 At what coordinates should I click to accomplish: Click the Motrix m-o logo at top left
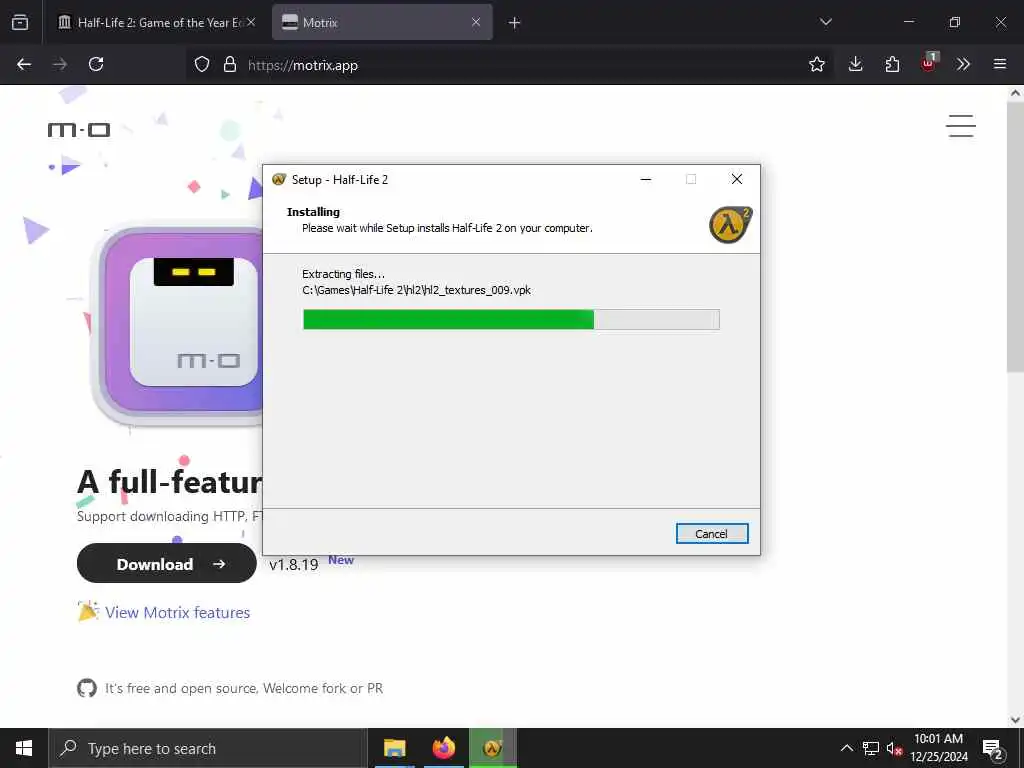pos(78,130)
